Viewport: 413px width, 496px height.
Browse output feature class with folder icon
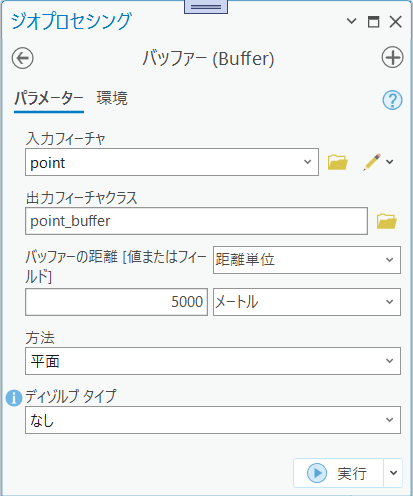click(387, 221)
